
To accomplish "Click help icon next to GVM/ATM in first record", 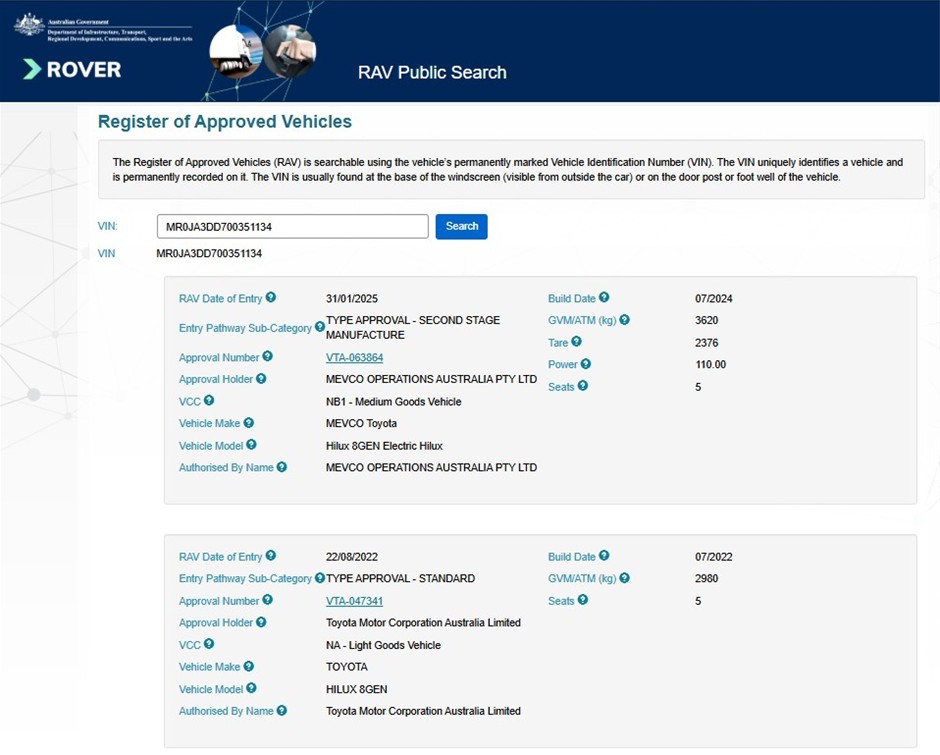I will 625,320.
